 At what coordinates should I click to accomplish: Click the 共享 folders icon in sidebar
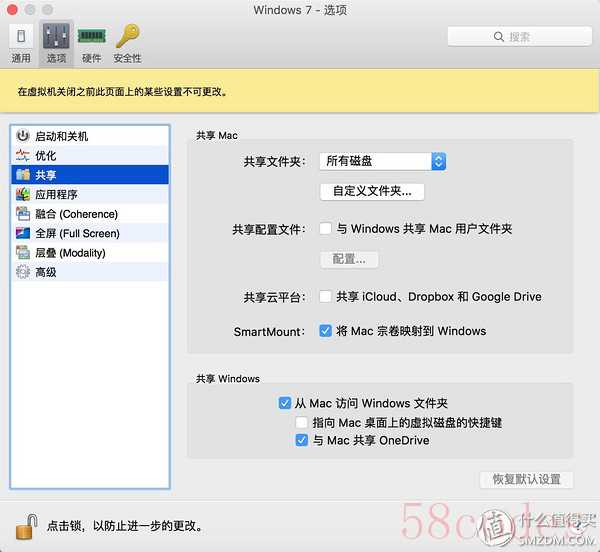(x=23, y=175)
